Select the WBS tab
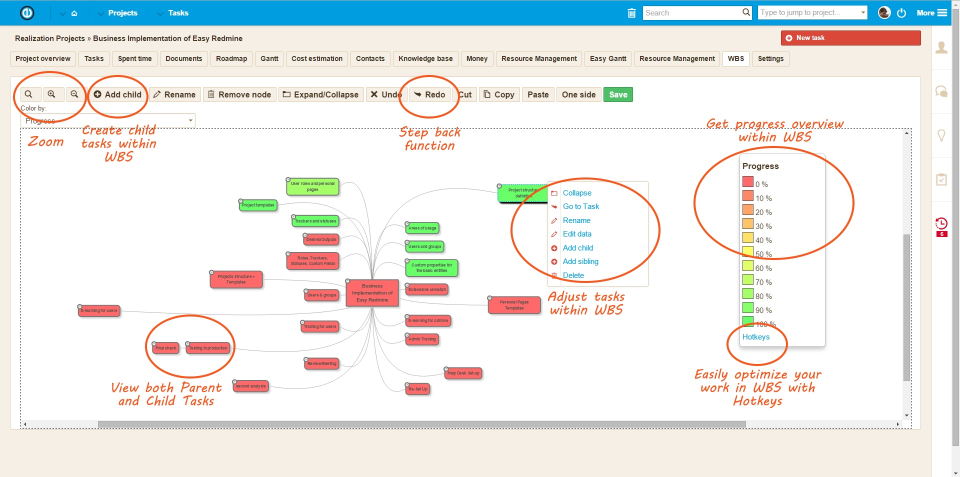Image resolution: width=960 pixels, height=477 pixels. tap(735, 59)
